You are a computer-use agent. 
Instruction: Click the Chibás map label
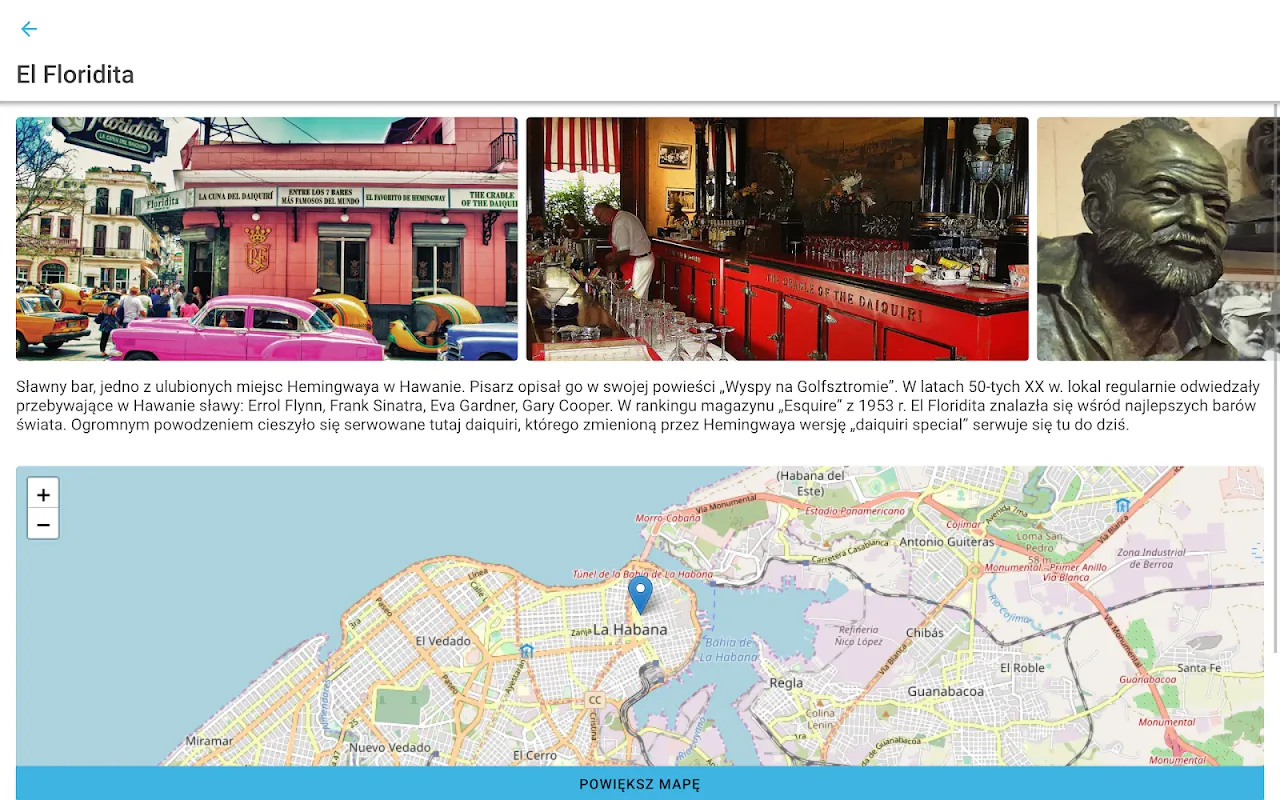point(924,632)
